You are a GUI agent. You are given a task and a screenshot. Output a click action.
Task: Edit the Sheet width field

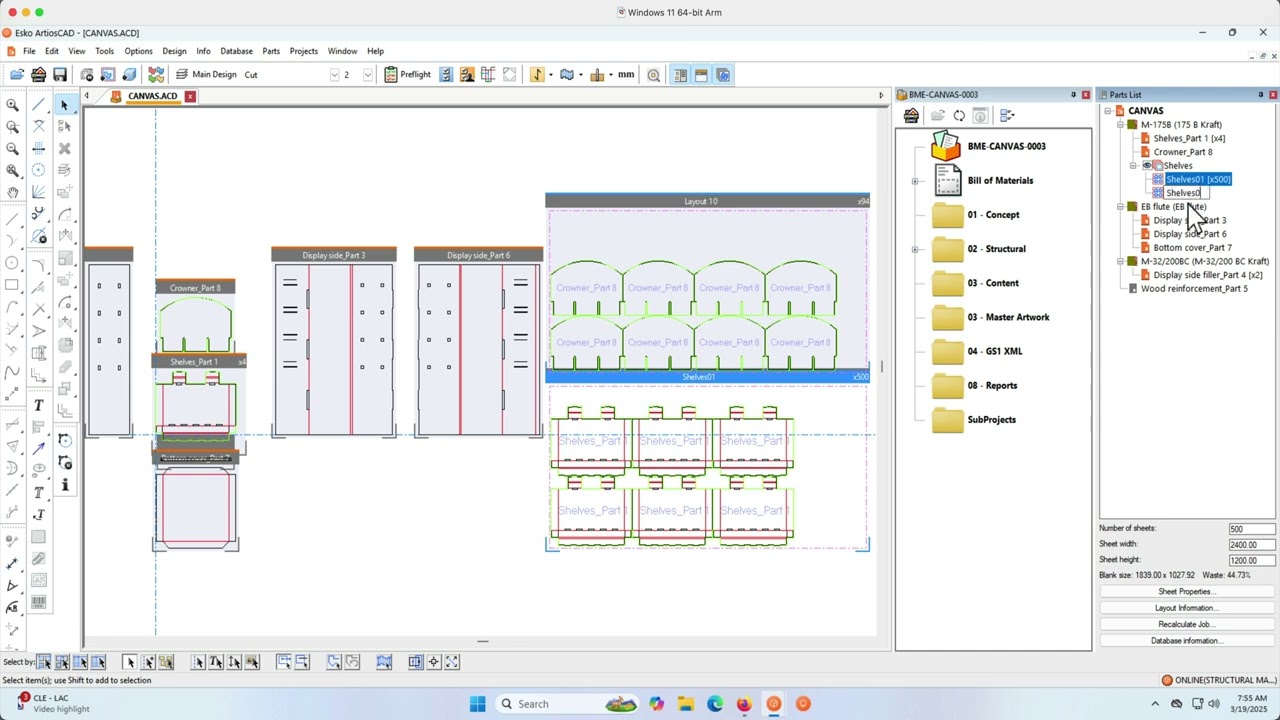pos(1251,545)
